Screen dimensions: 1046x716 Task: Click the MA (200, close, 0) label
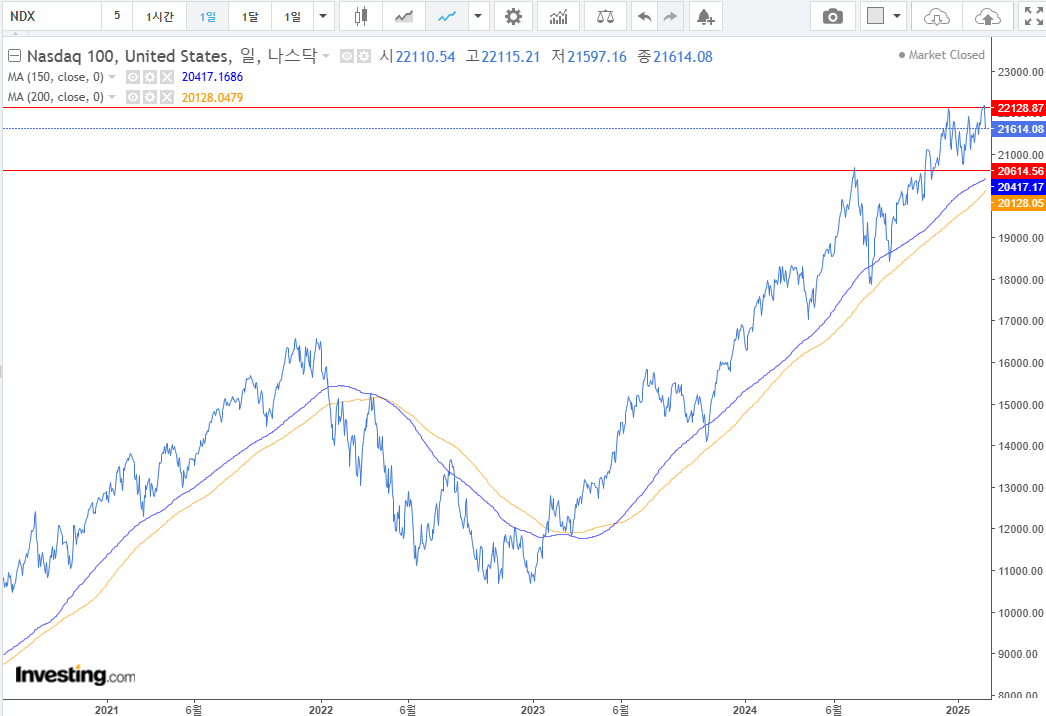55,97
